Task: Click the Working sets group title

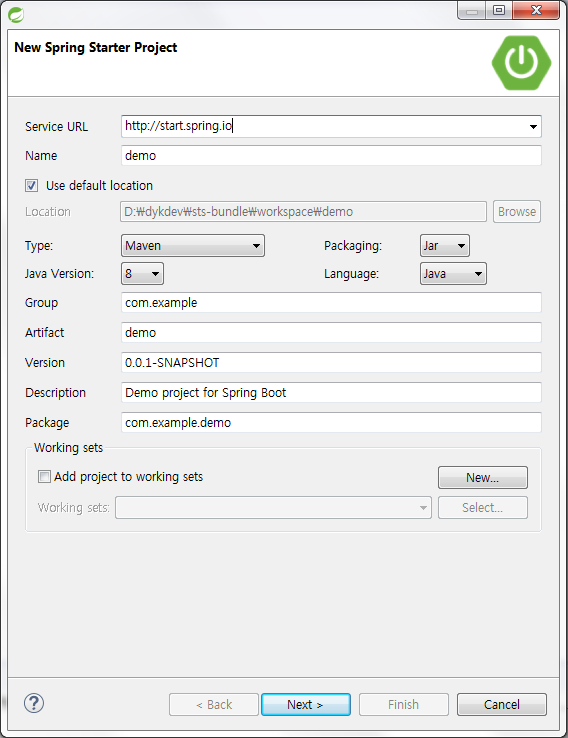Action: (69, 448)
